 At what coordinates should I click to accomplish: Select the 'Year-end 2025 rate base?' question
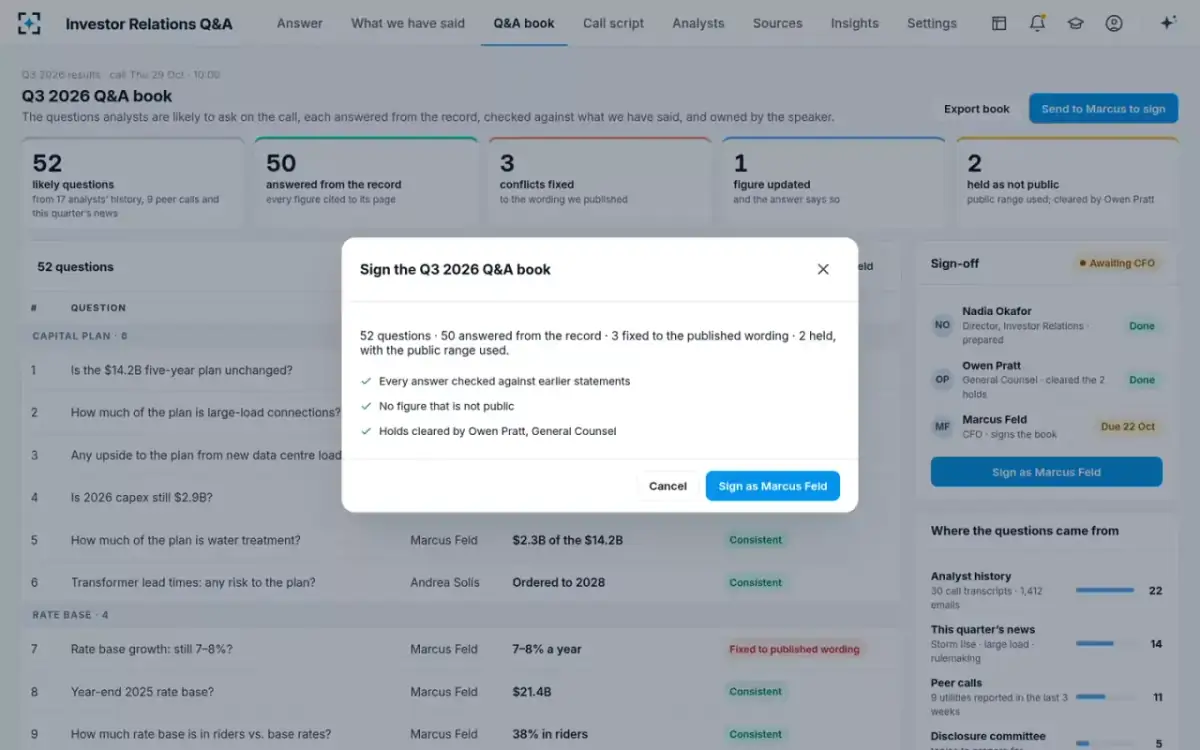(x=142, y=691)
